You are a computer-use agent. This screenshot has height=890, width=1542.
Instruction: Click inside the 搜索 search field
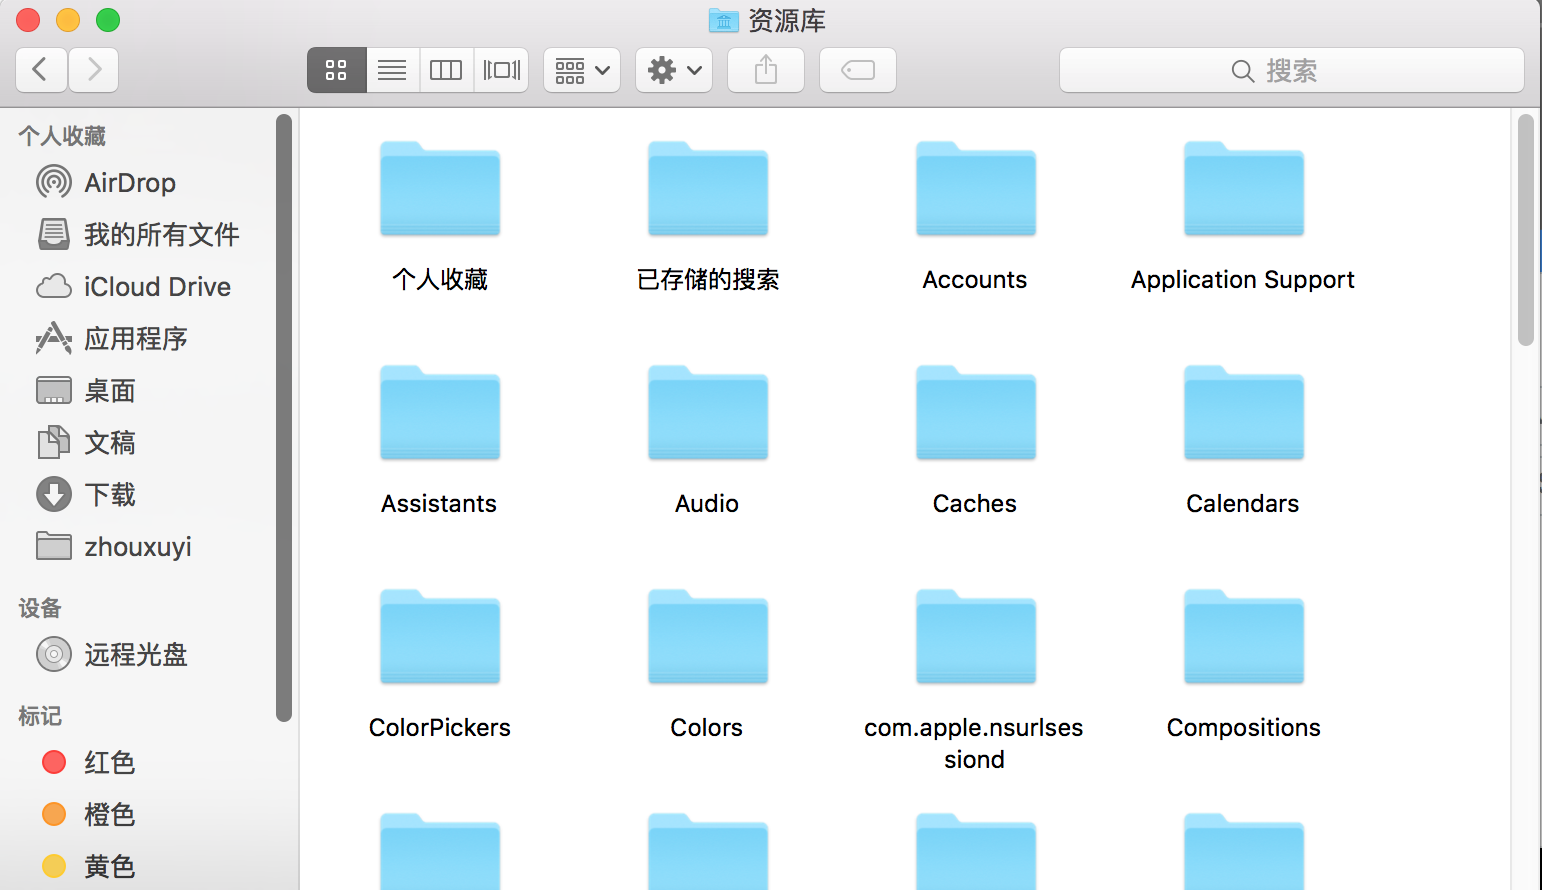coord(1290,70)
